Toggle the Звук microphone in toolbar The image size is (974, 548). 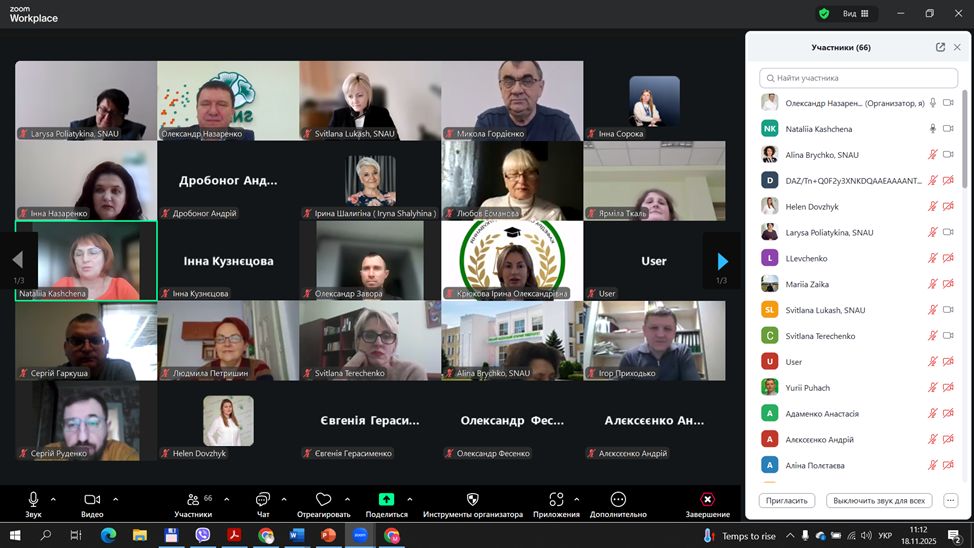[x=33, y=499]
